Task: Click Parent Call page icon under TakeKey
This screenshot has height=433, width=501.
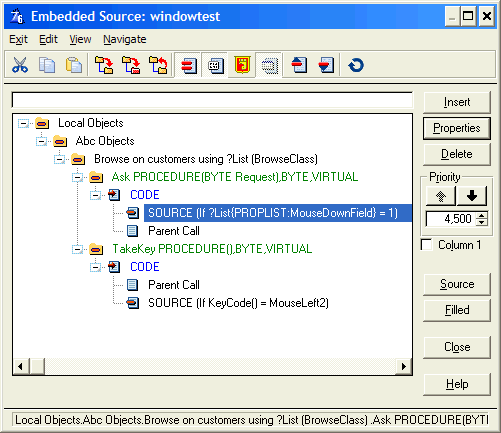Action: [132, 285]
